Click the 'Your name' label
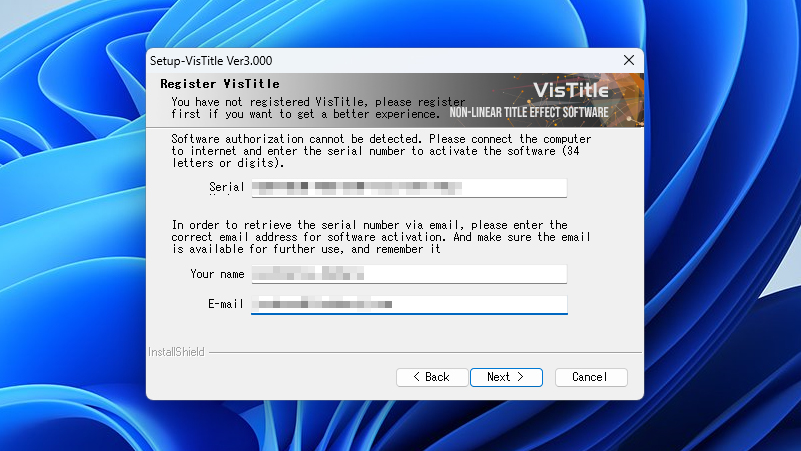801x451 pixels. (217, 274)
